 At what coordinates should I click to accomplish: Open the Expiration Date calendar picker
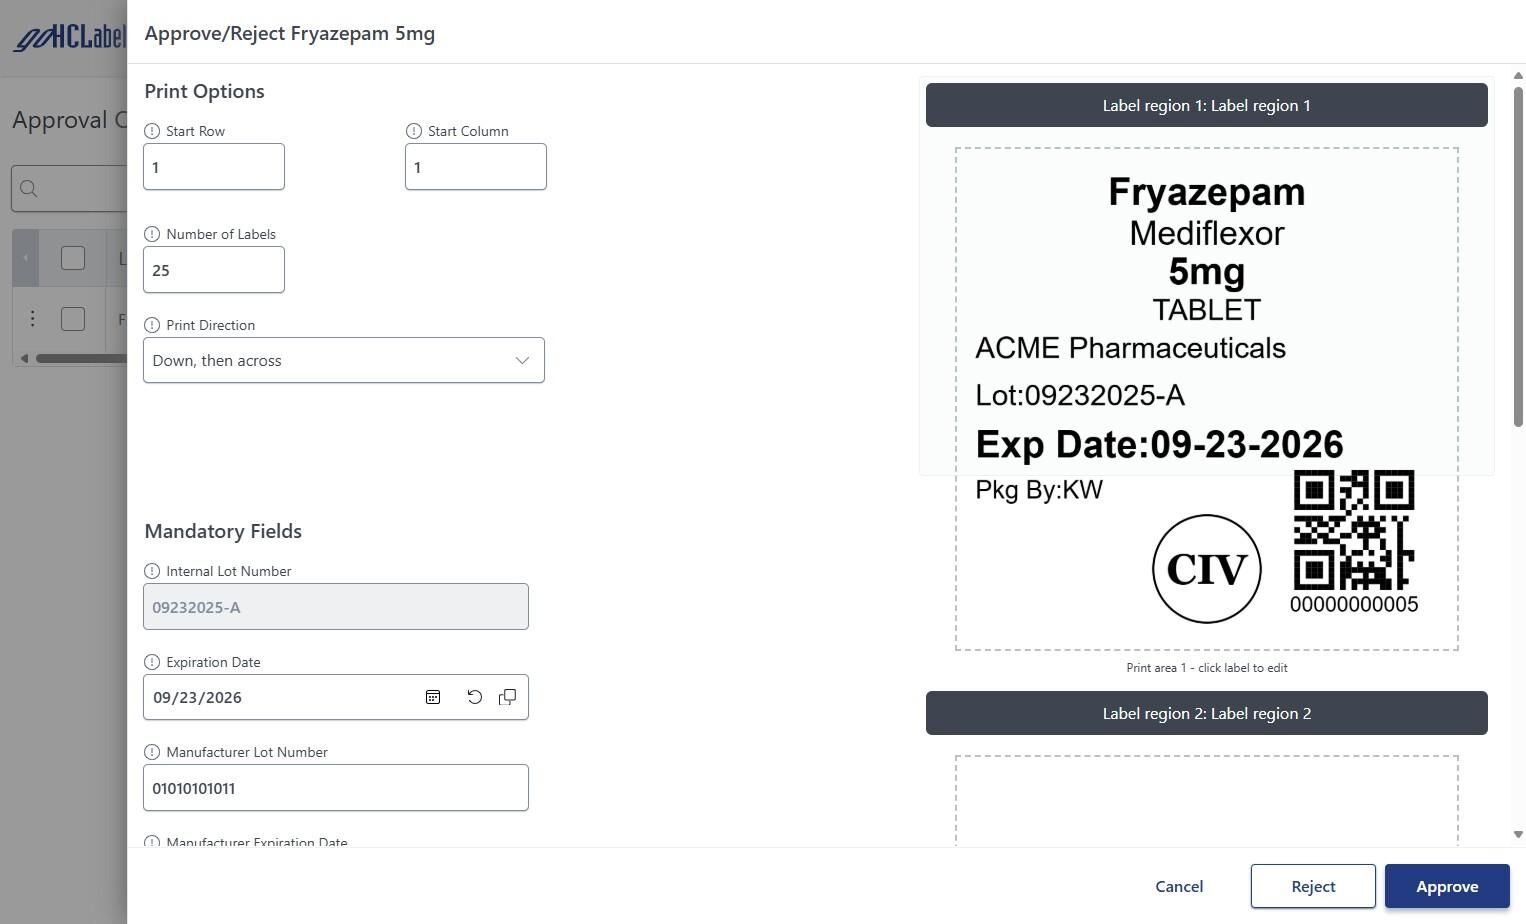pyautogui.click(x=433, y=697)
